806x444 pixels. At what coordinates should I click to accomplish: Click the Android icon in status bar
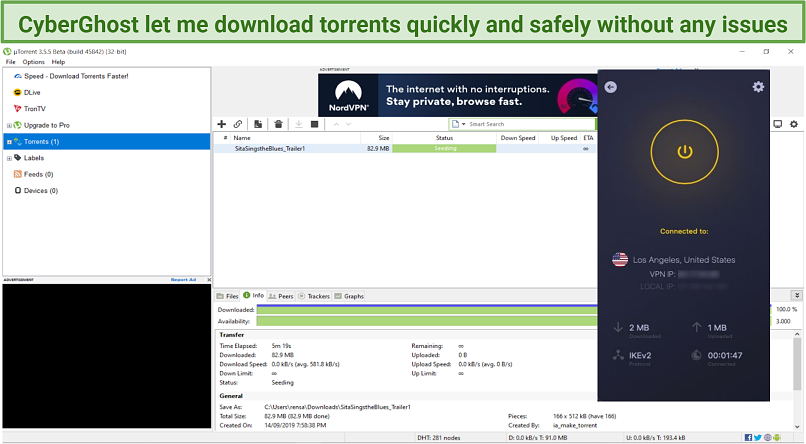pyautogui.click(x=776, y=437)
